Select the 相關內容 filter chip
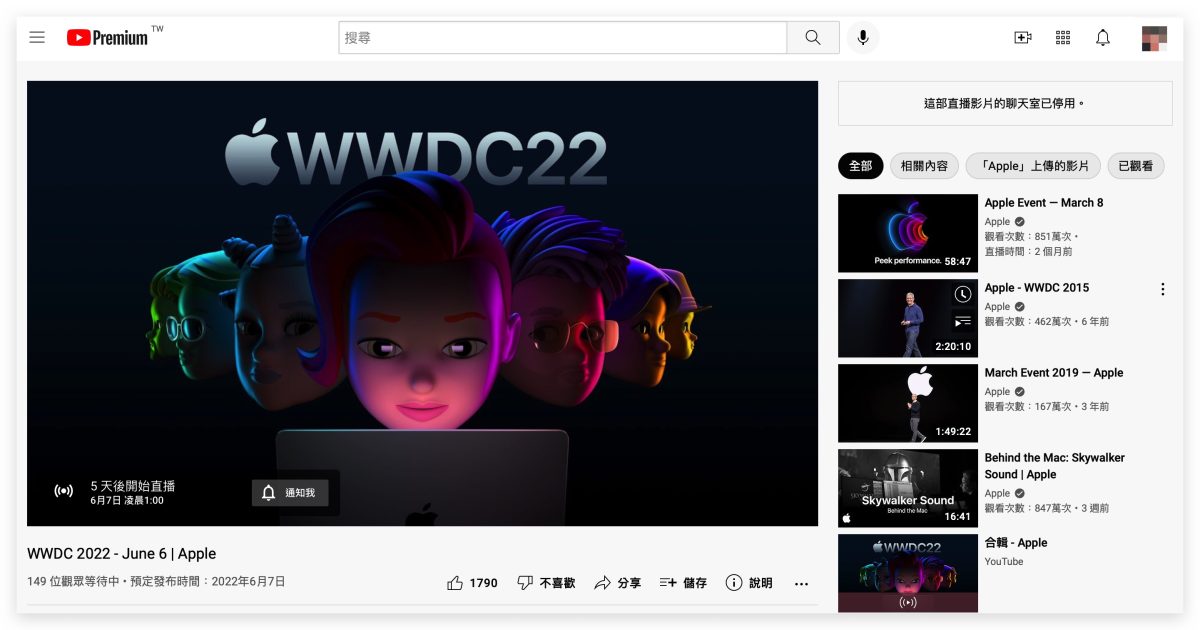 point(924,166)
